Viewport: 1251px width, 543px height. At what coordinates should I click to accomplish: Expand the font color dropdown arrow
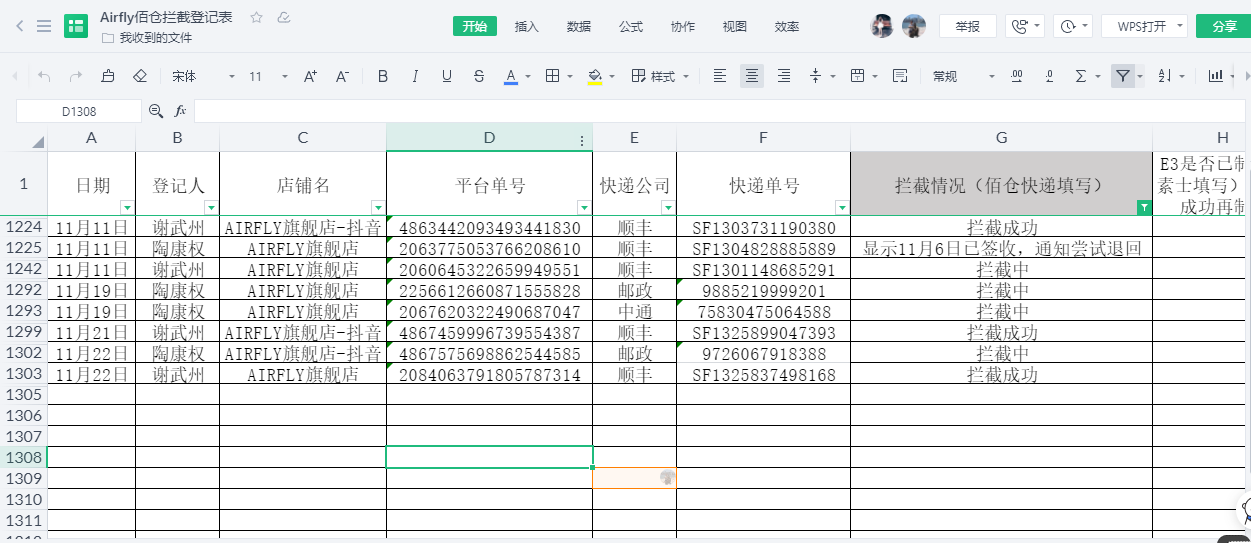[x=528, y=77]
